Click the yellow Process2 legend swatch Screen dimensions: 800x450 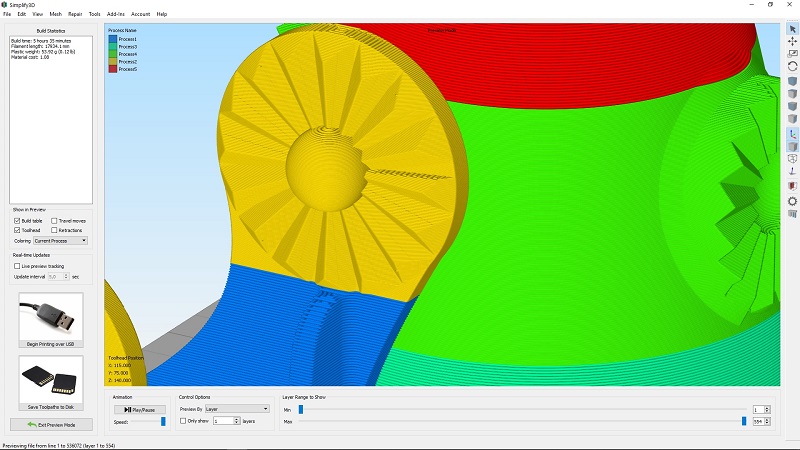[113, 62]
